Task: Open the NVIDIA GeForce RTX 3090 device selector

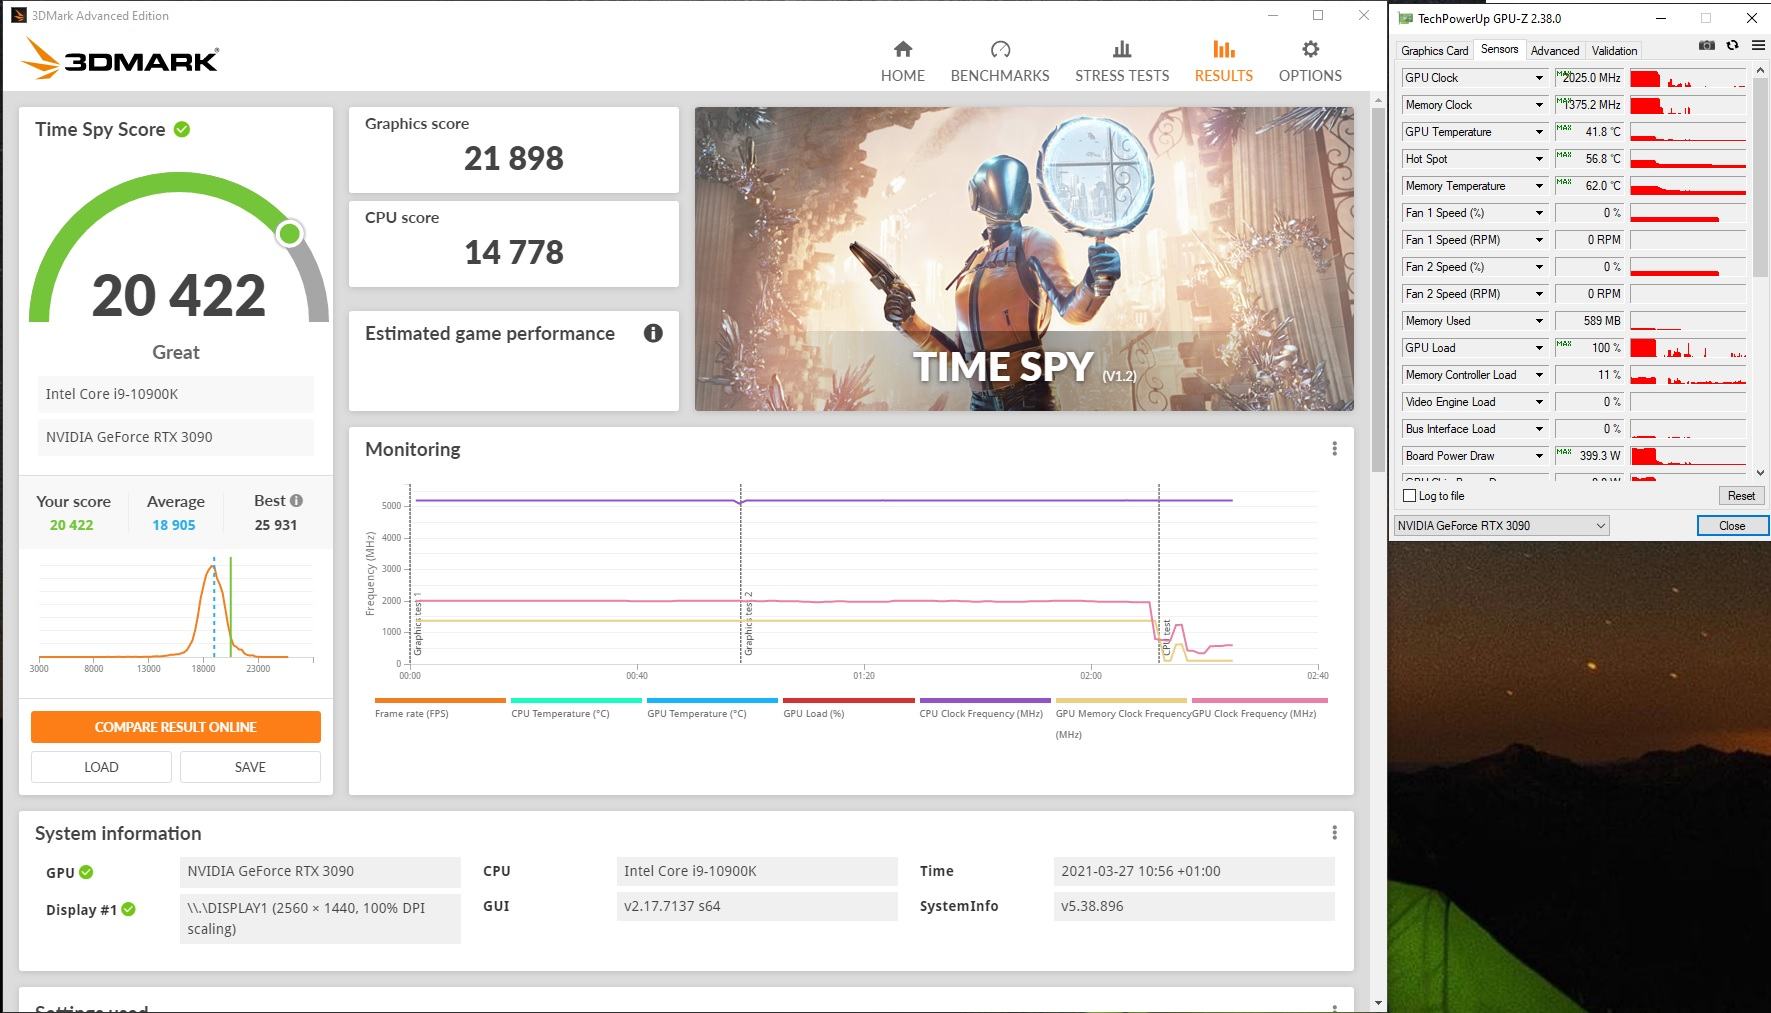Action: pos(1501,526)
